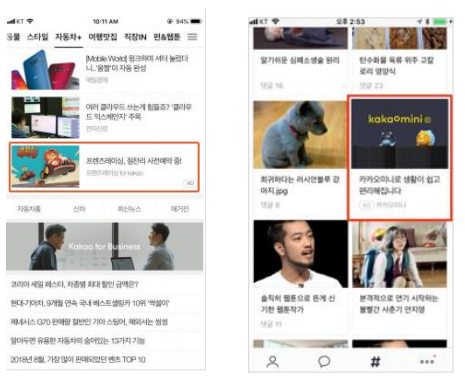Switch to the 스타일 tab
465x379 pixels.
pos(38,37)
